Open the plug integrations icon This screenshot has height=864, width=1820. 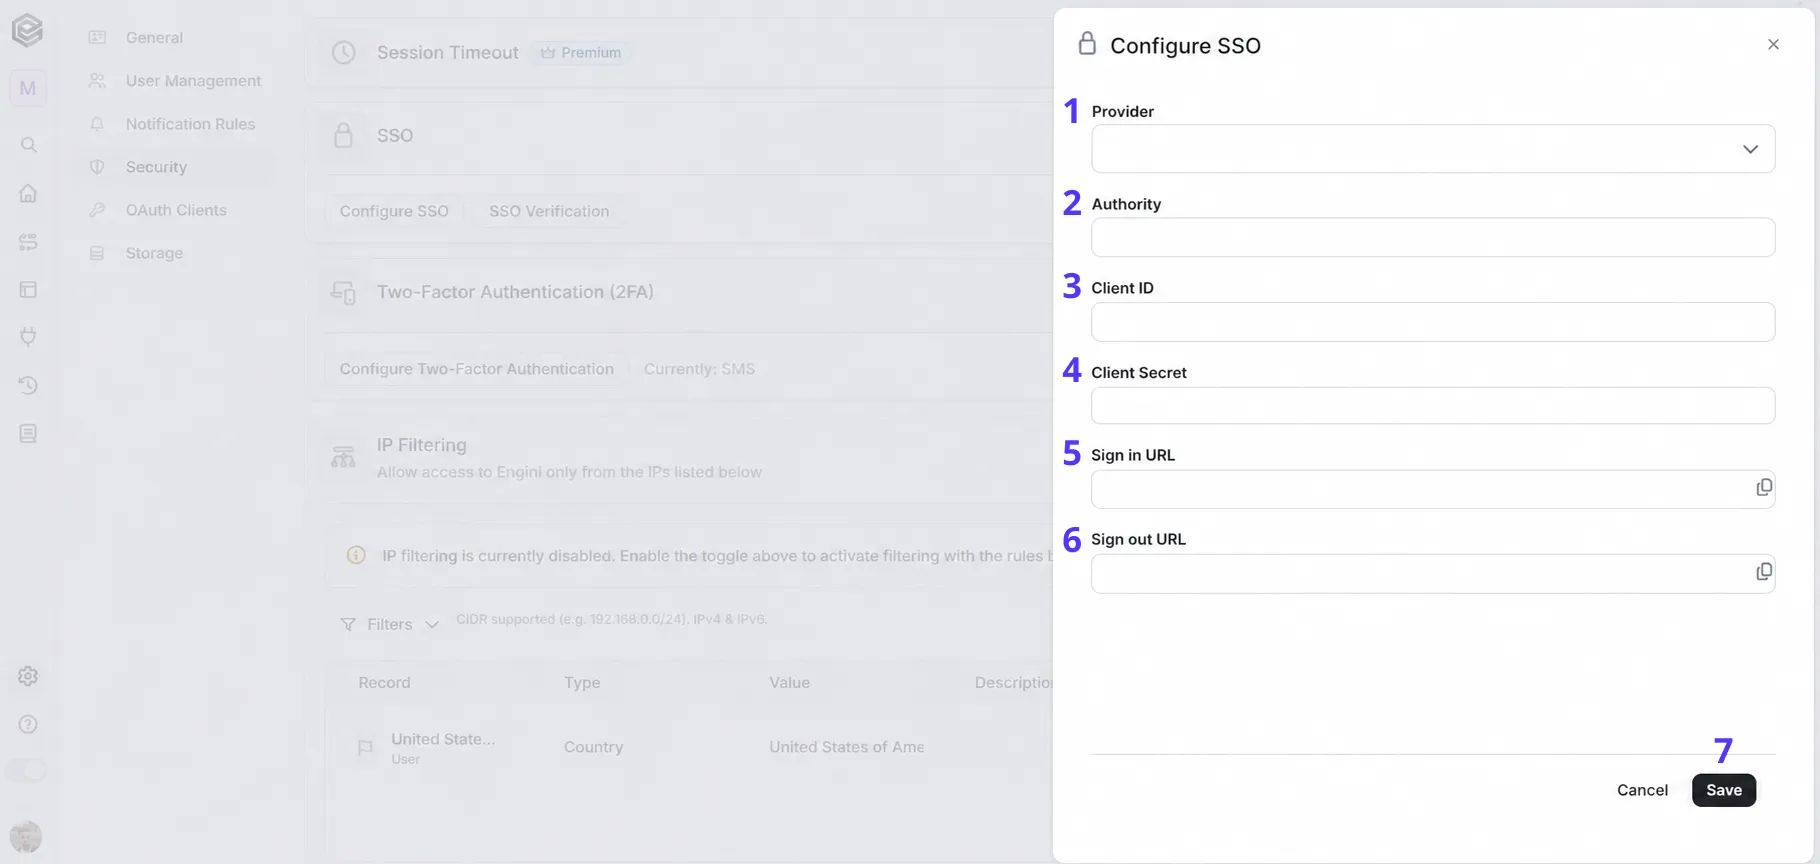[x=28, y=337]
